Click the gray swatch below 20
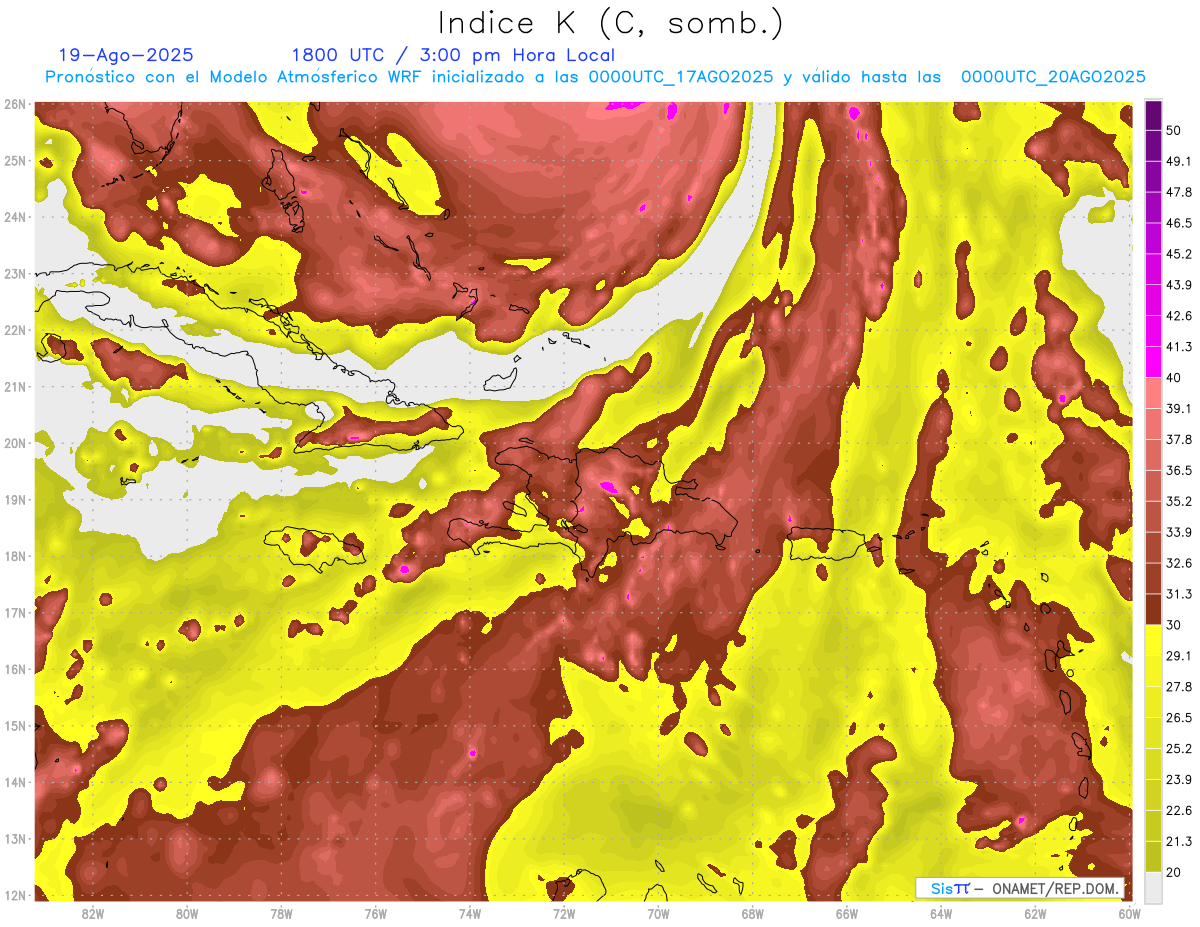 coord(1153,887)
